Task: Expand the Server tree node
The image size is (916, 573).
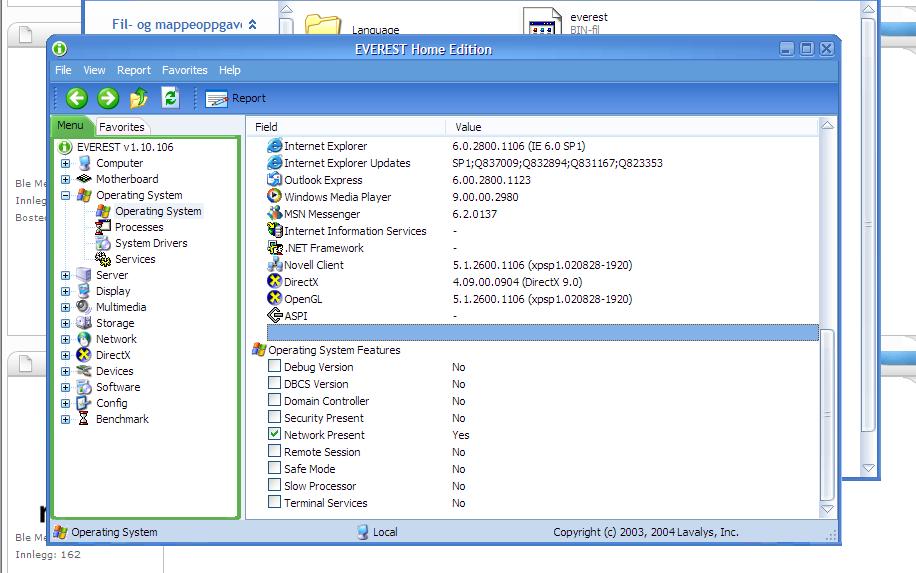Action: click(x=65, y=275)
